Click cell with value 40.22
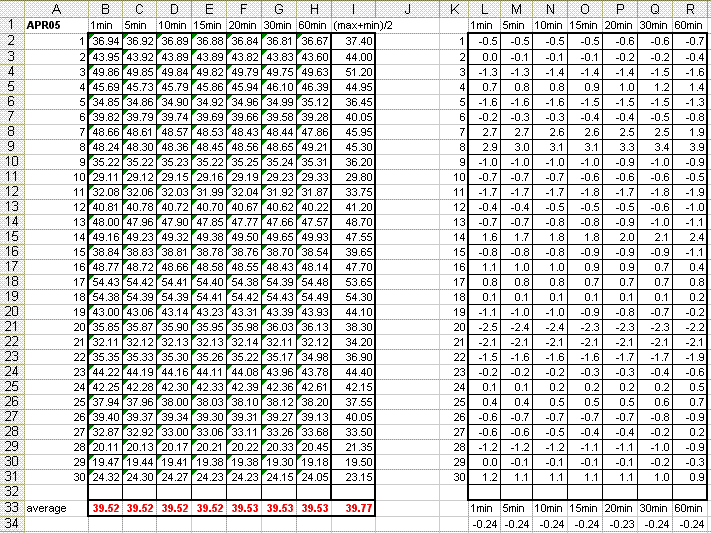 coord(314,207)
